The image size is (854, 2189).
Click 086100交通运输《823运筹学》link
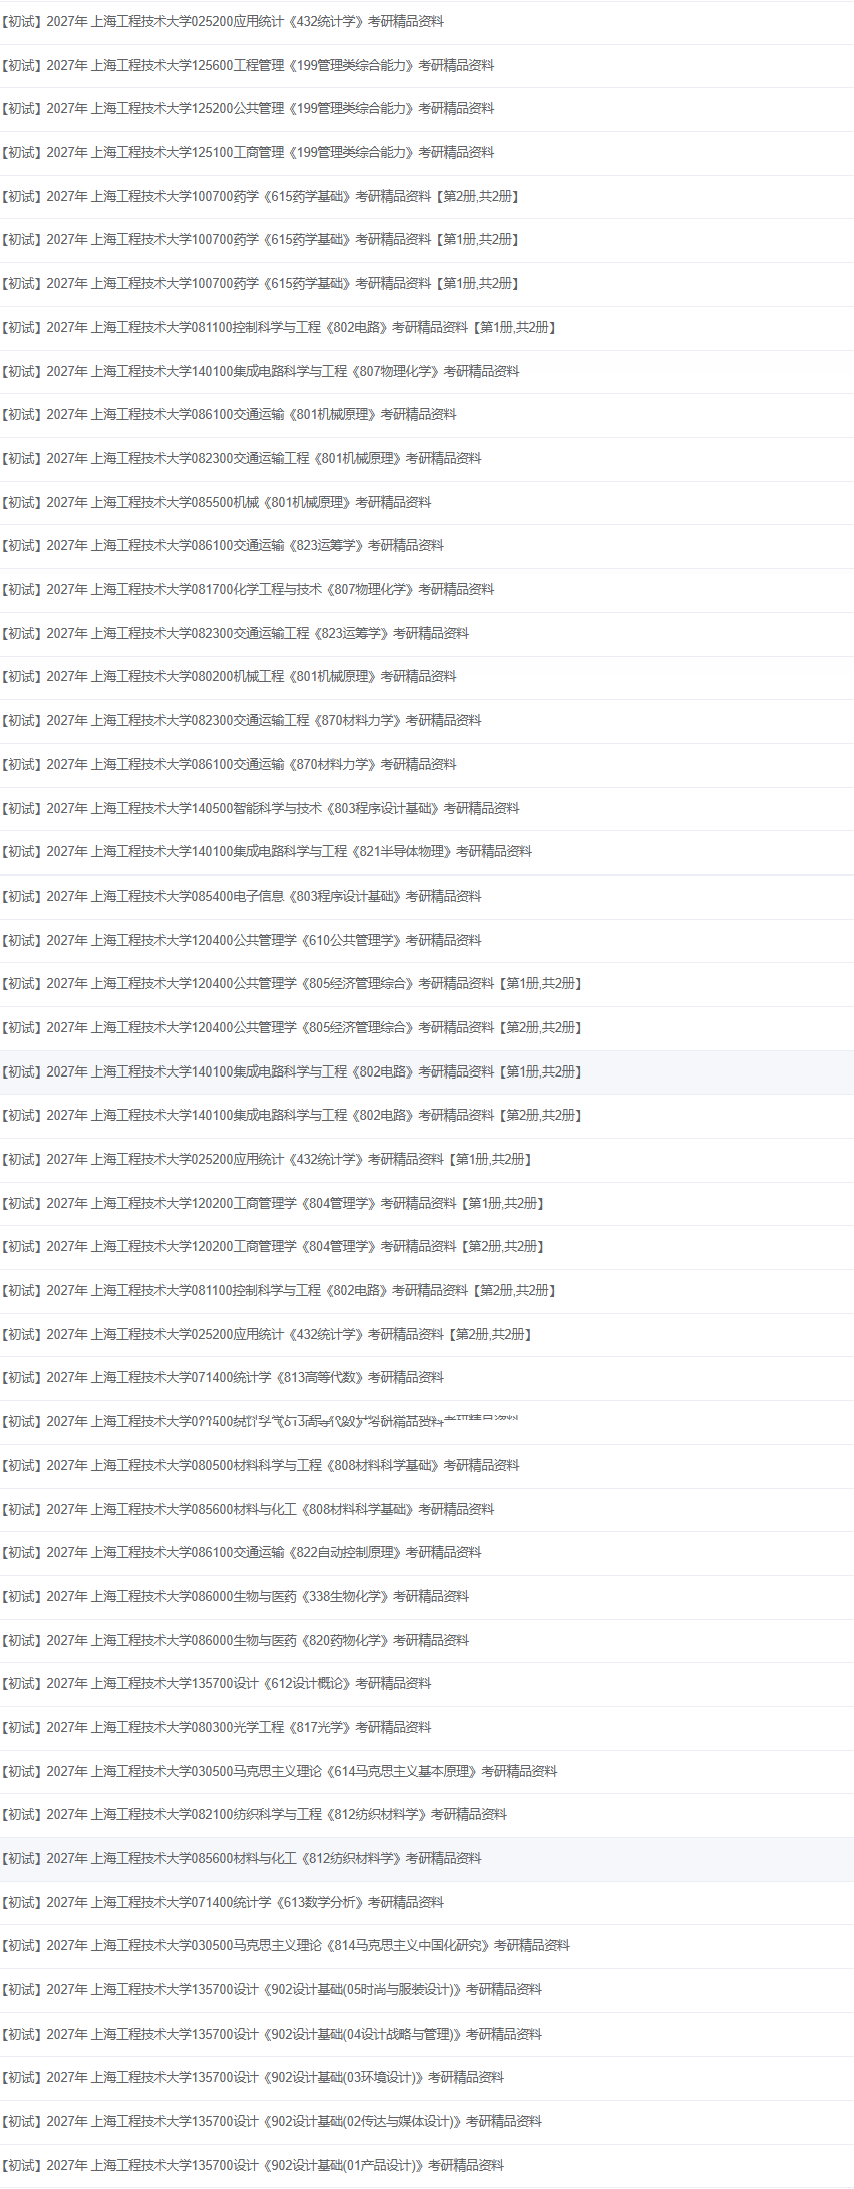tap(222, 545)
